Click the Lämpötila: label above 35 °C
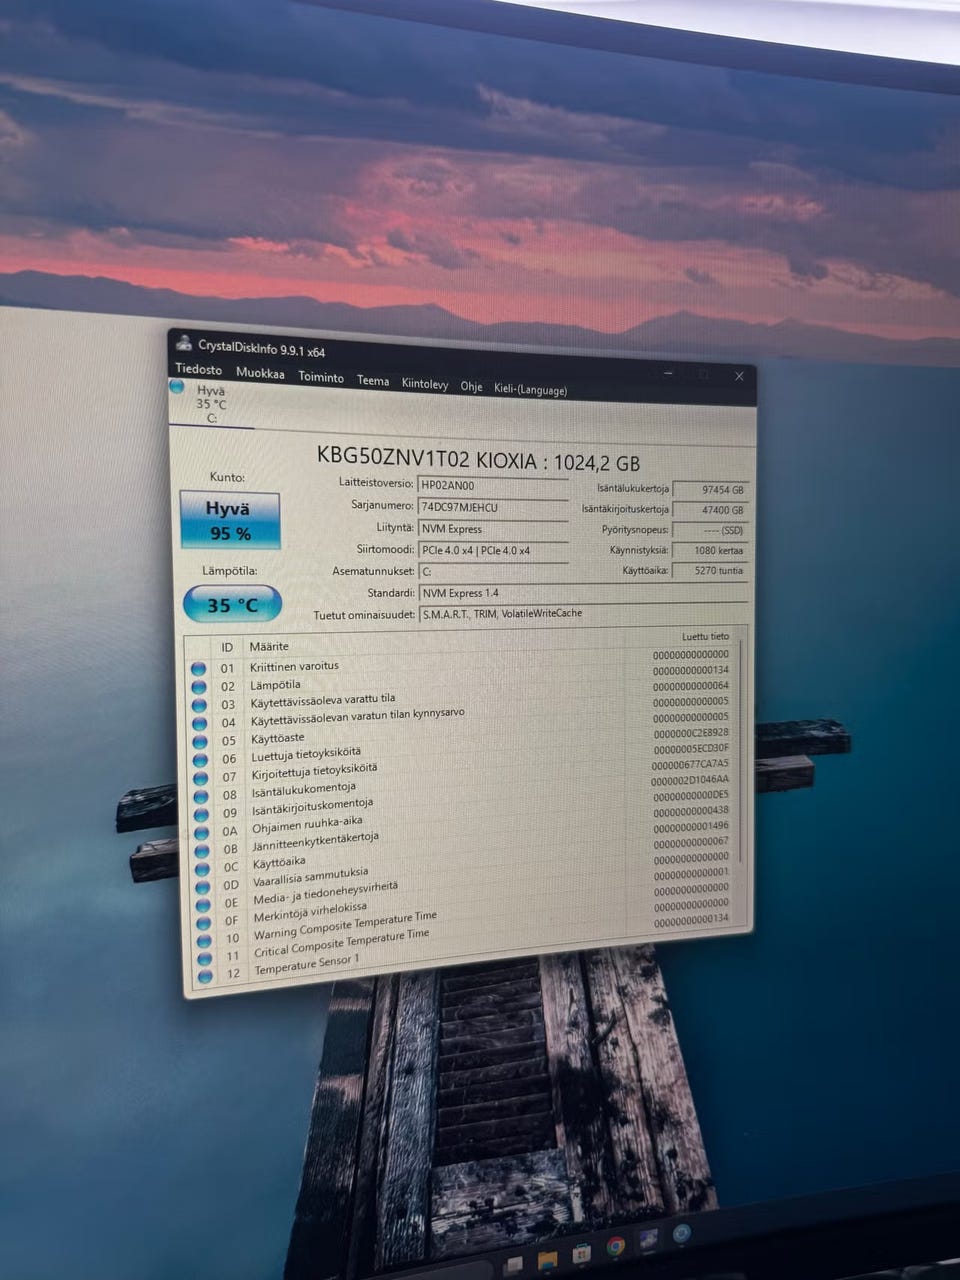Screen dimensions: 960x1280 pos(230,571)
